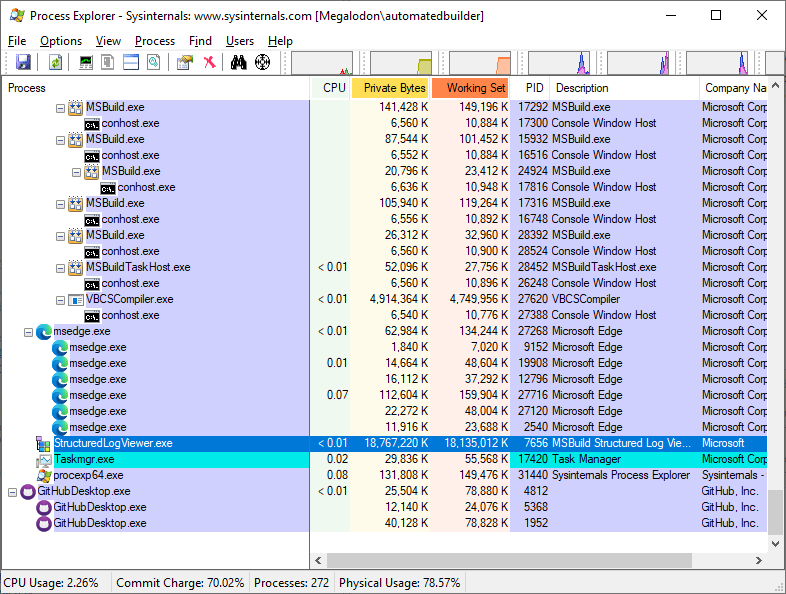786x594 pixels.
Task: Click the horizontal scrollbar left arrow
Action: [x=318, y=560]
